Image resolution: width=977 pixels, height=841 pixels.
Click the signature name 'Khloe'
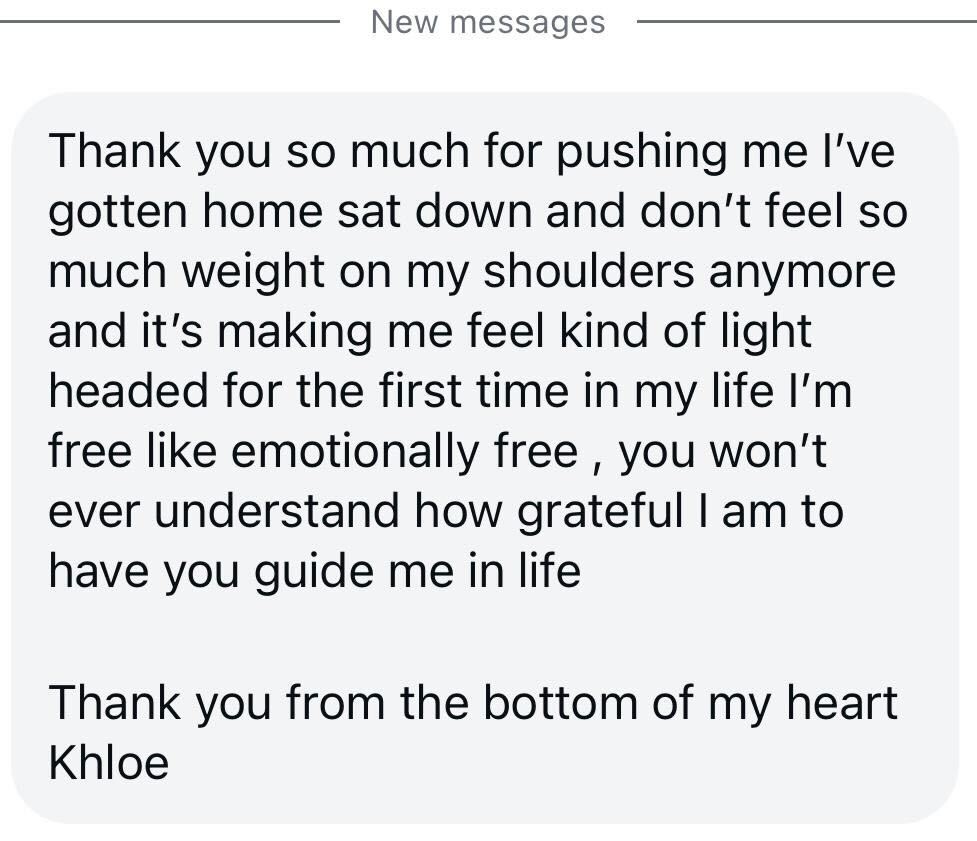coord(108,762)
